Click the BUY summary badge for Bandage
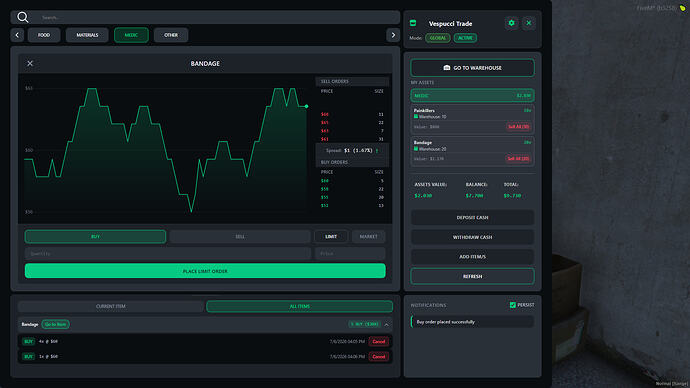This screenshot has width=690, height=388. pos(364,325)
